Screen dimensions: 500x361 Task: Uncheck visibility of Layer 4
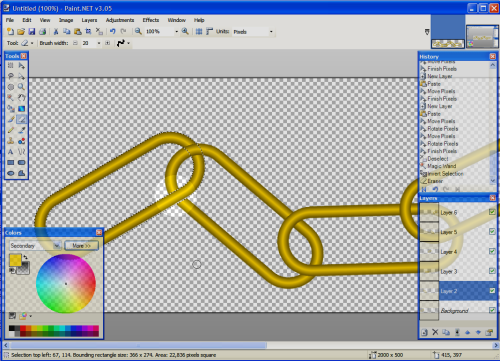pyautogui.click(x=492, y=251)
